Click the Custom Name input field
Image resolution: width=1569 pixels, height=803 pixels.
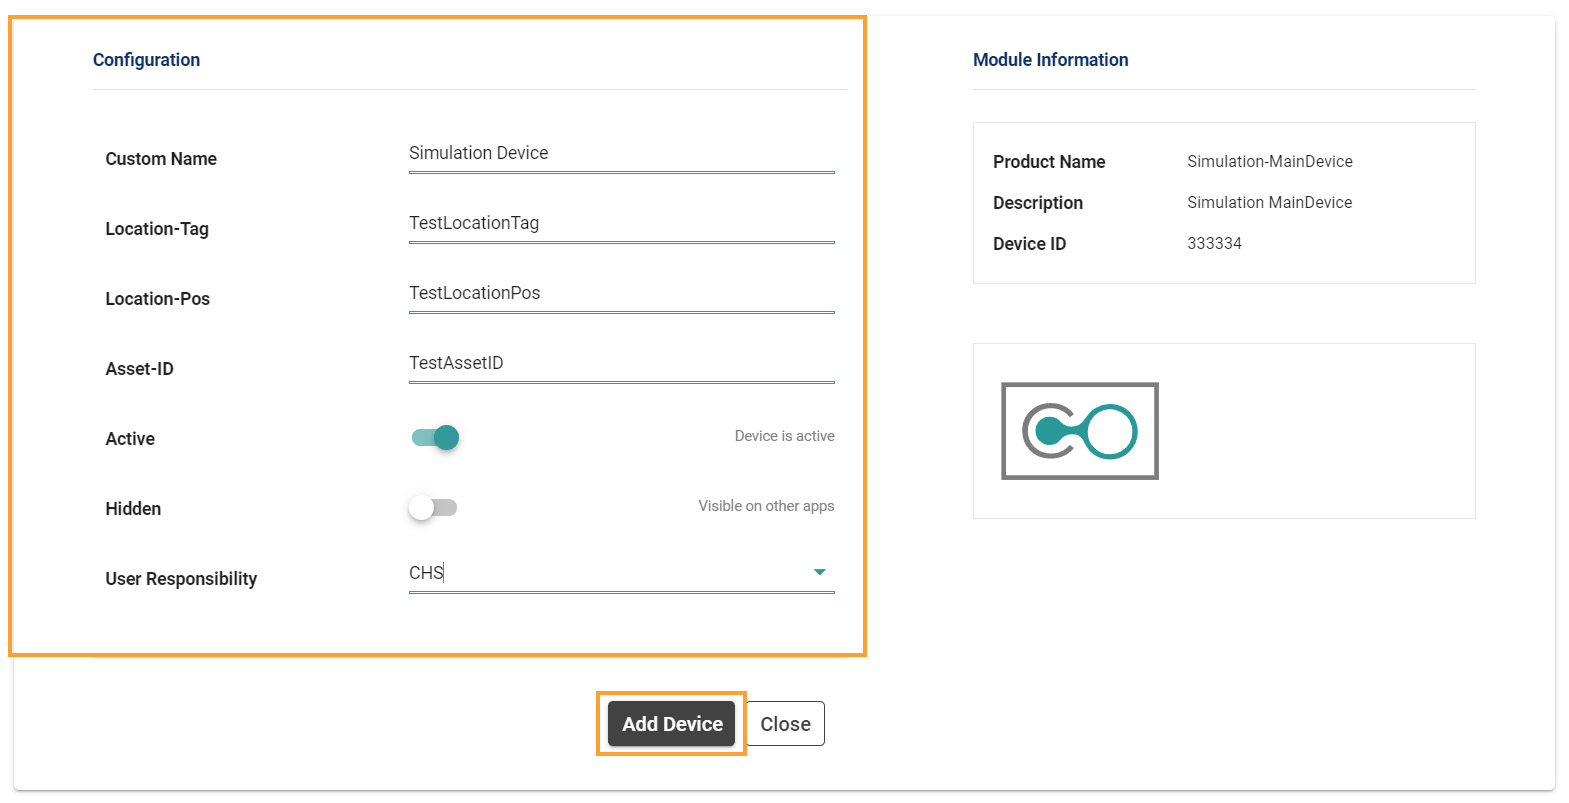point(620,153)
